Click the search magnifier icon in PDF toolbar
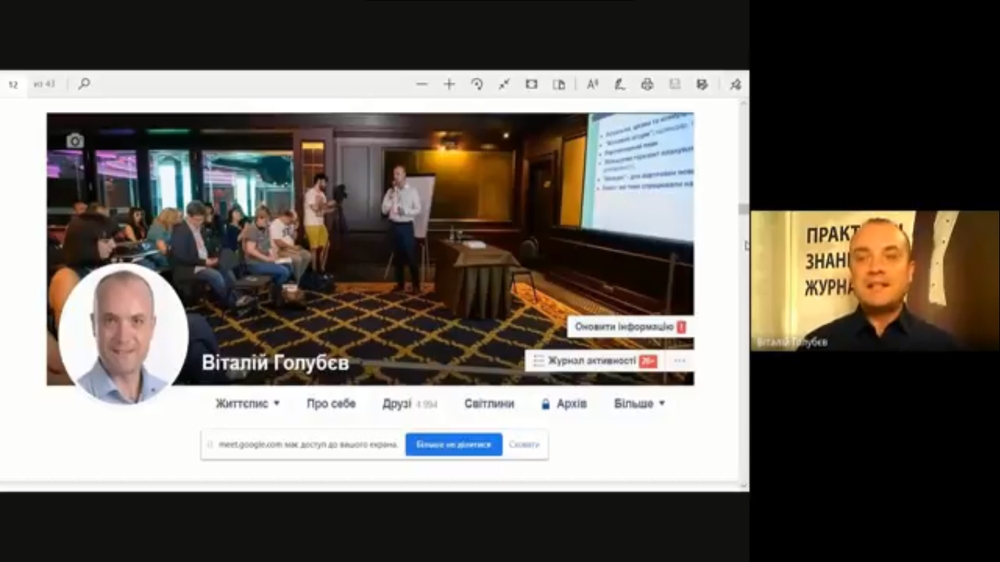This screenshot has width=1000, height=562. 84,84
